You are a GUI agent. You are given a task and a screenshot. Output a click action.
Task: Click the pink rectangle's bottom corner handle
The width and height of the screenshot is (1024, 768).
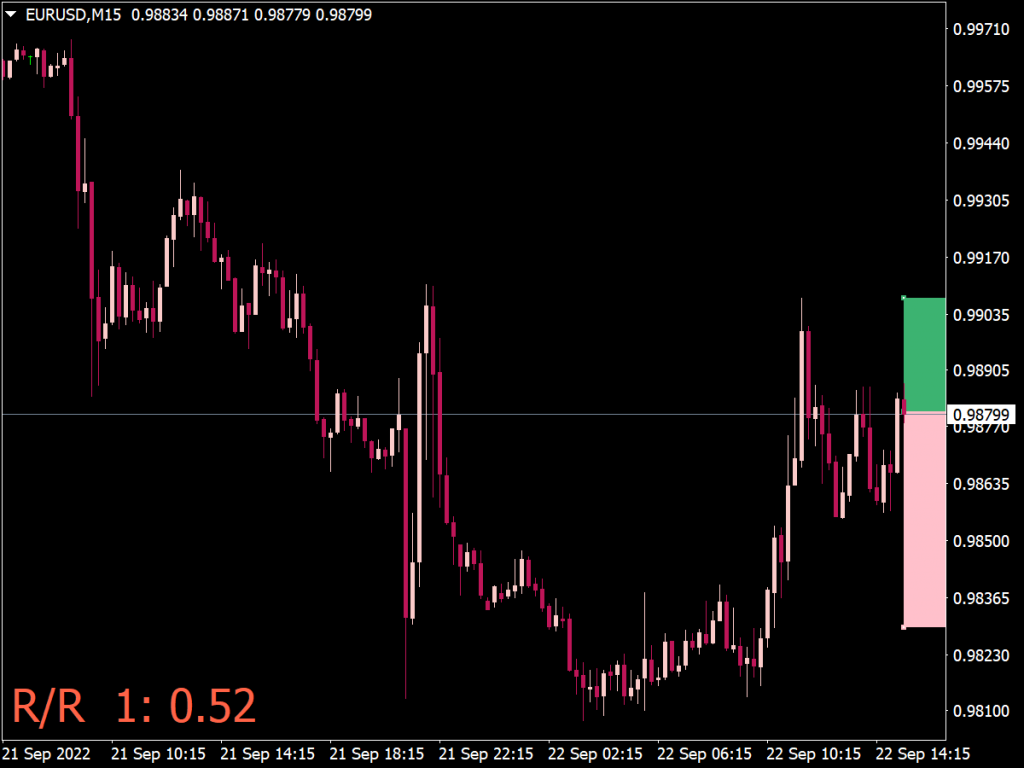904,627
